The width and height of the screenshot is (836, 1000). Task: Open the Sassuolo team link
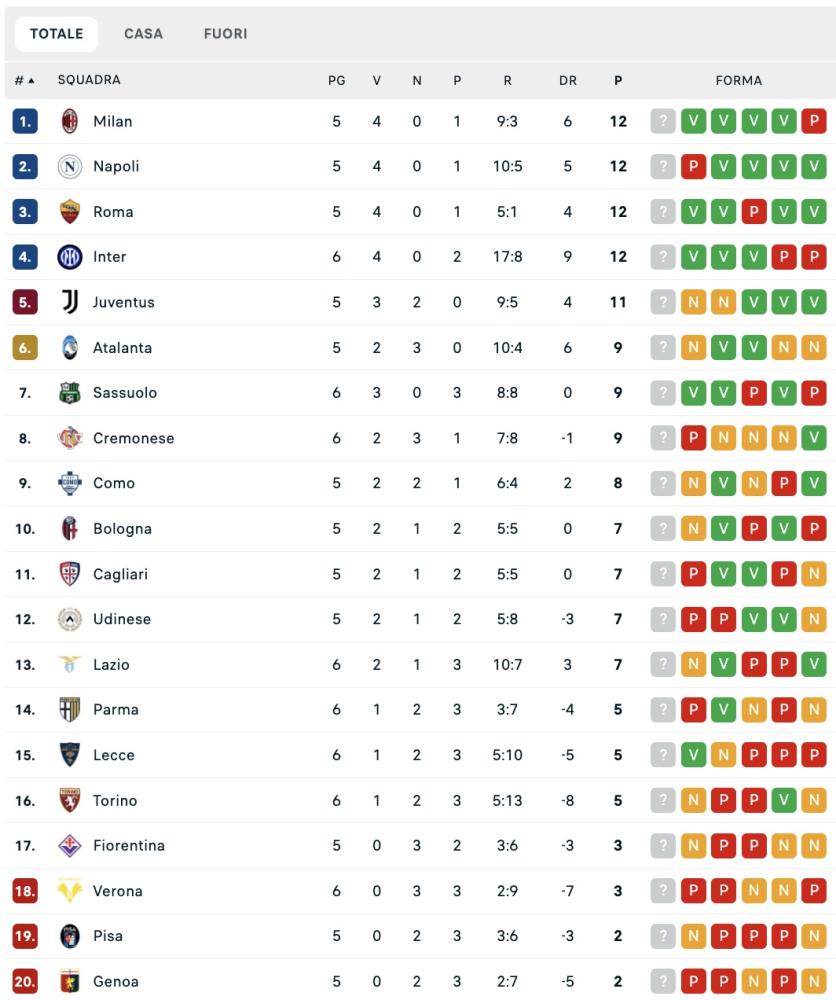pyautogui.click(x=125, y=393)
